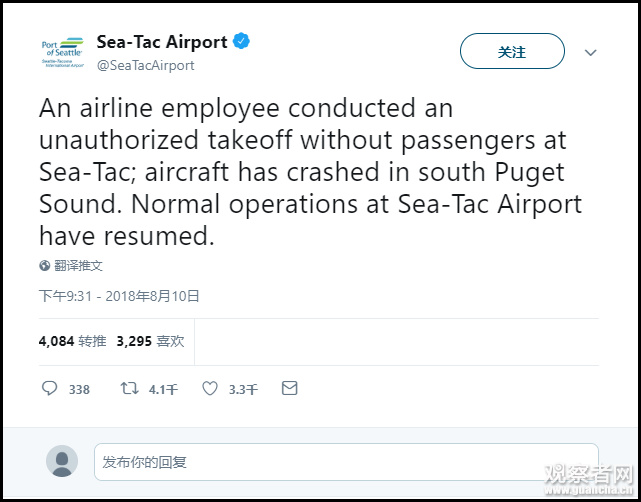Translate the tweet via 翻译推文
This screenshot has height=502, width=641.
coord(78,266)
